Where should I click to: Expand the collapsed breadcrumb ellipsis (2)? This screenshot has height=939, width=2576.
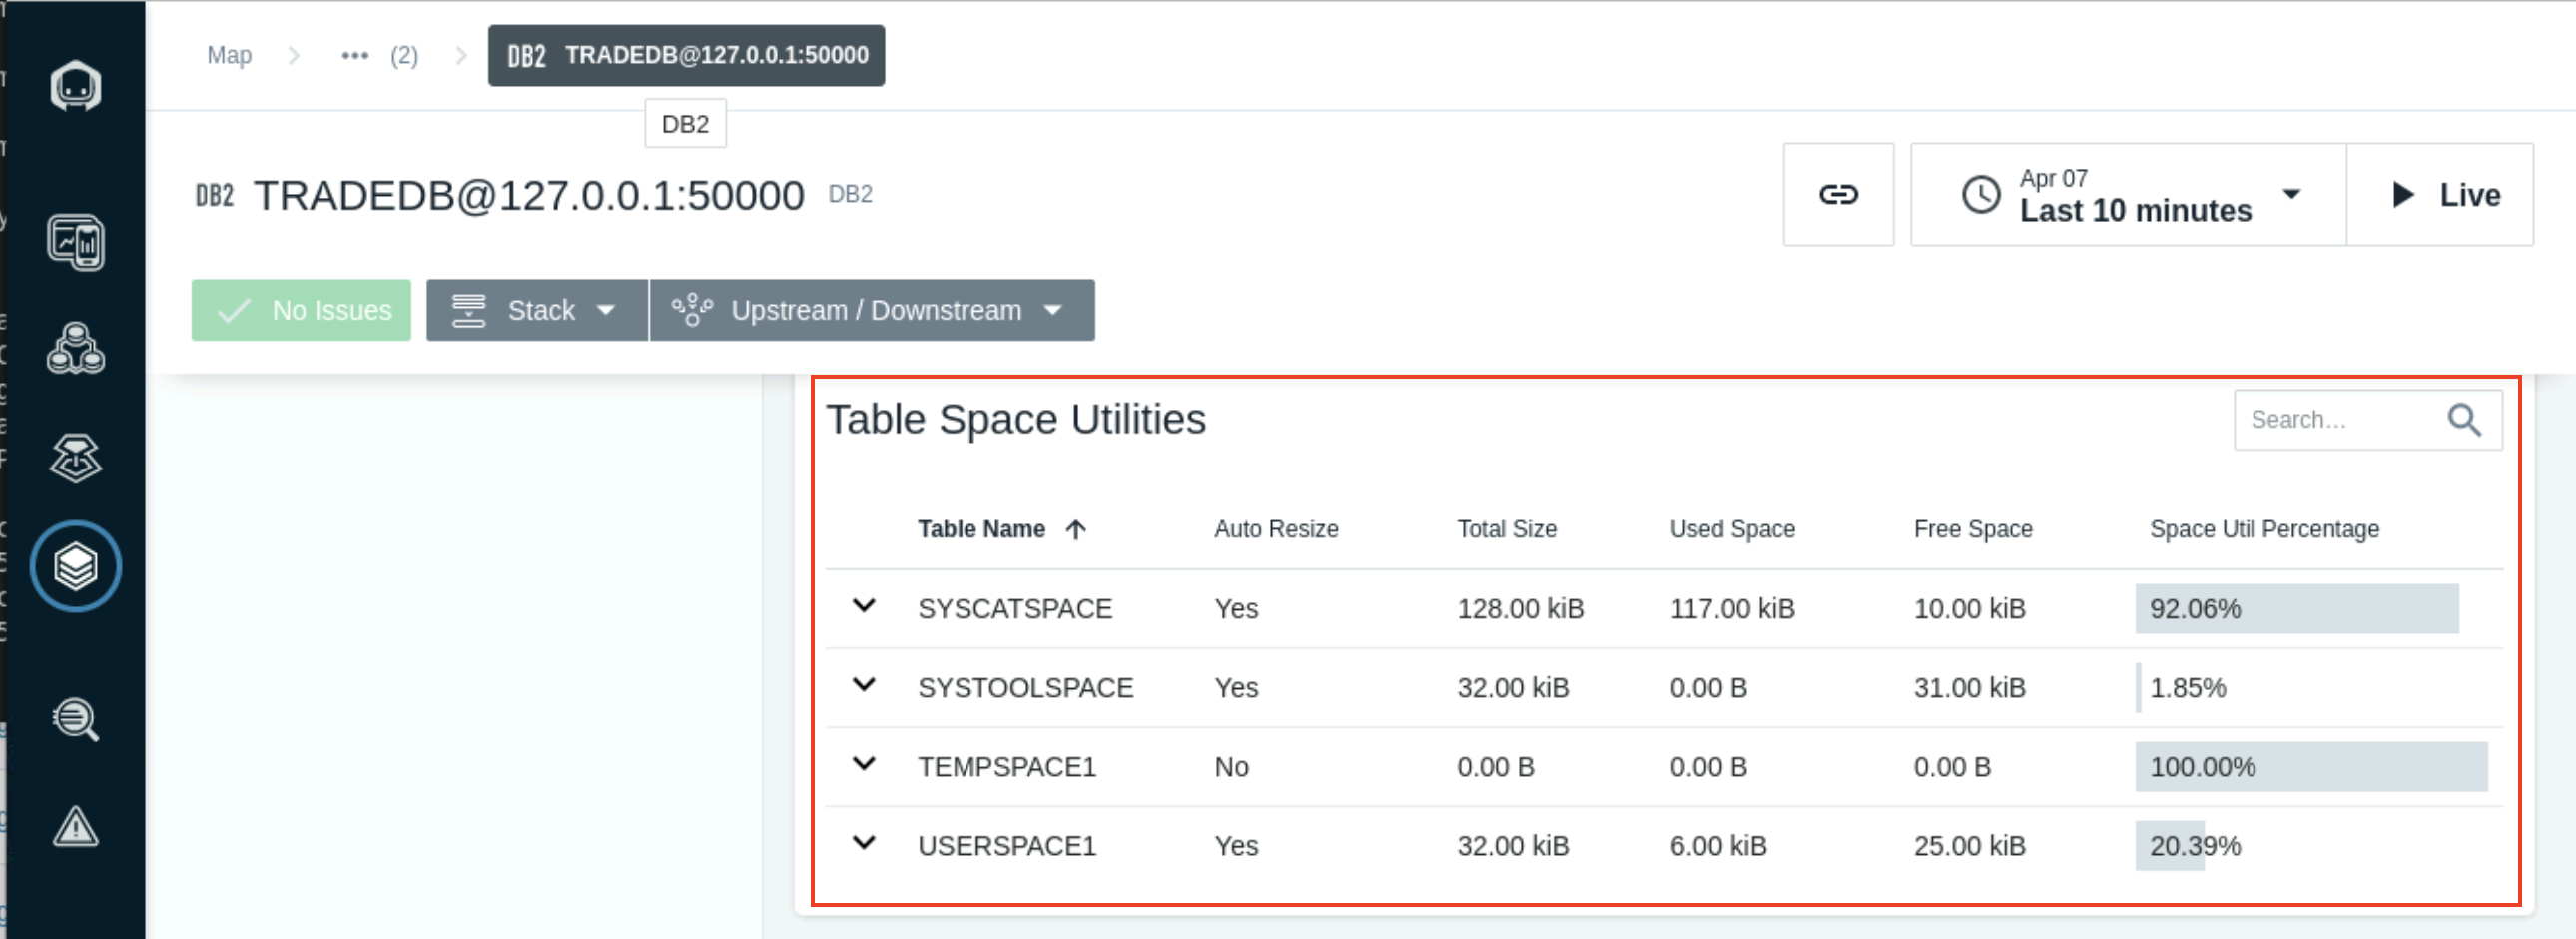coord(379,55)
